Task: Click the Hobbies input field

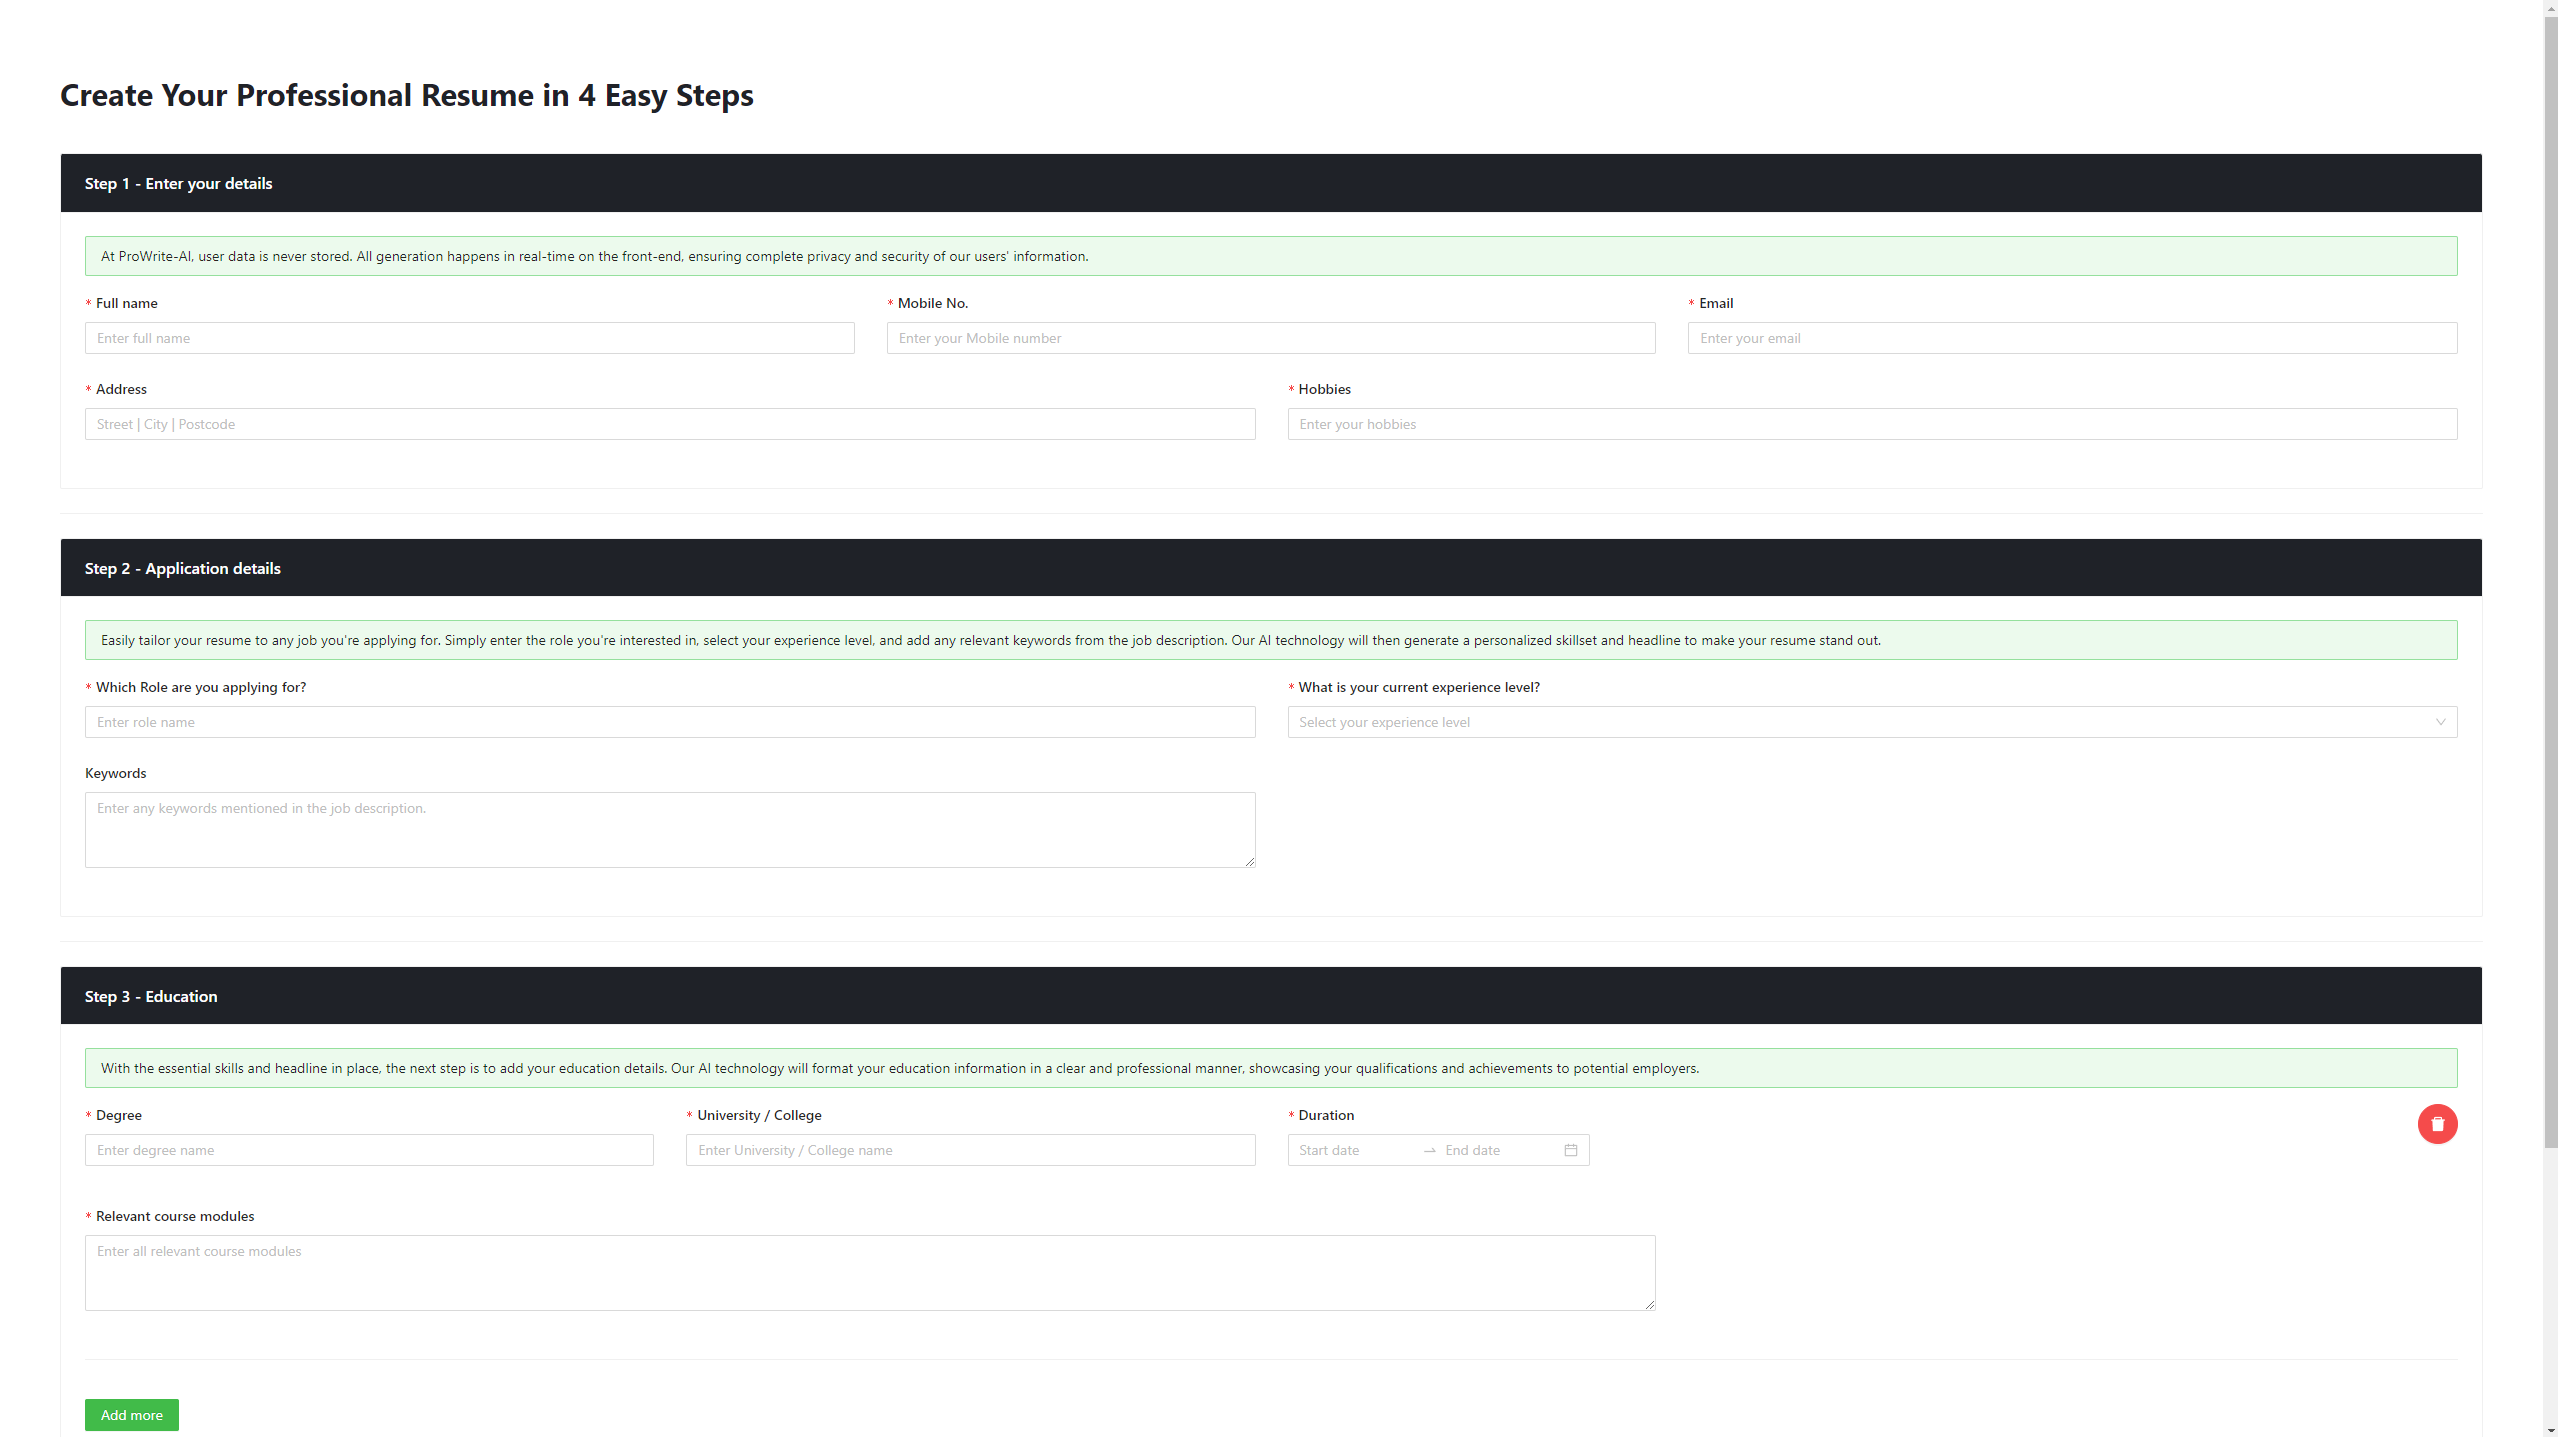Action: coord(1871,424)
